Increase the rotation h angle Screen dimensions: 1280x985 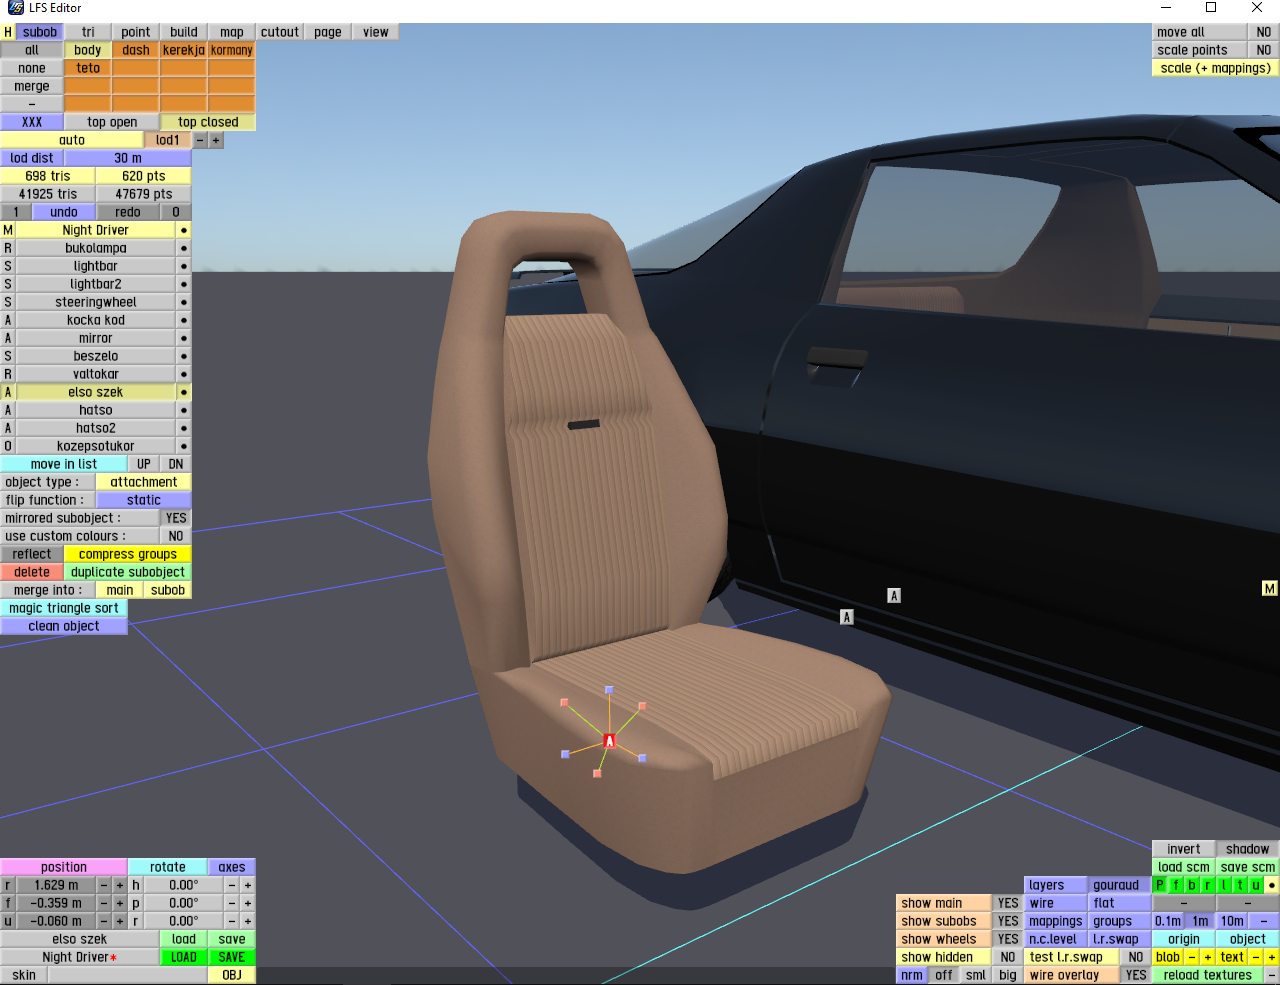coord(248,885)
